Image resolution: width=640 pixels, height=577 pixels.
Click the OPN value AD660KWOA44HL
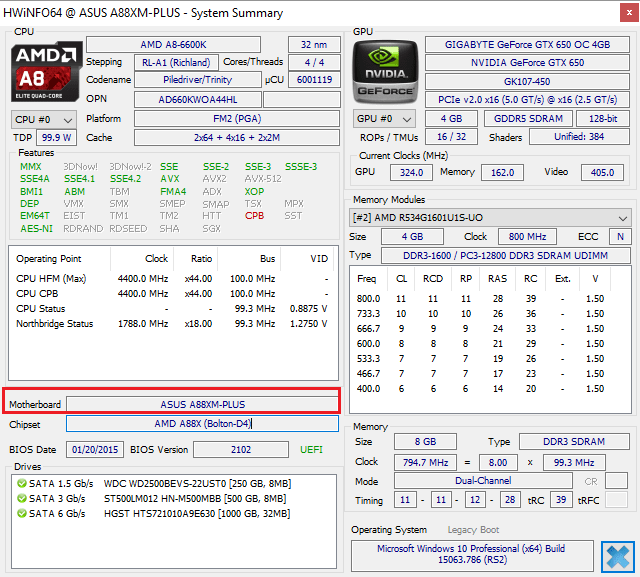tap(198, 100)
